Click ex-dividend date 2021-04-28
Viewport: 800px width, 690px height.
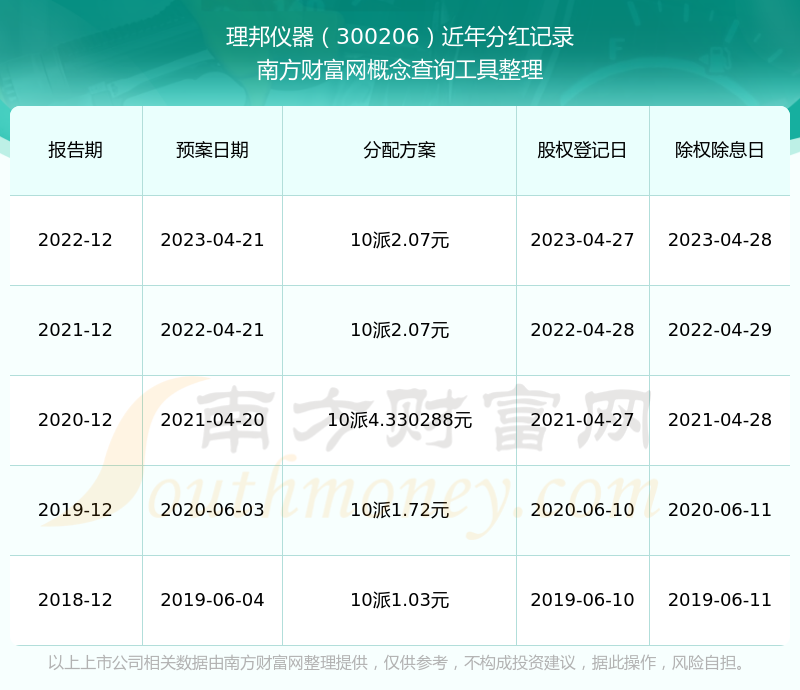[x=719, y=420]
